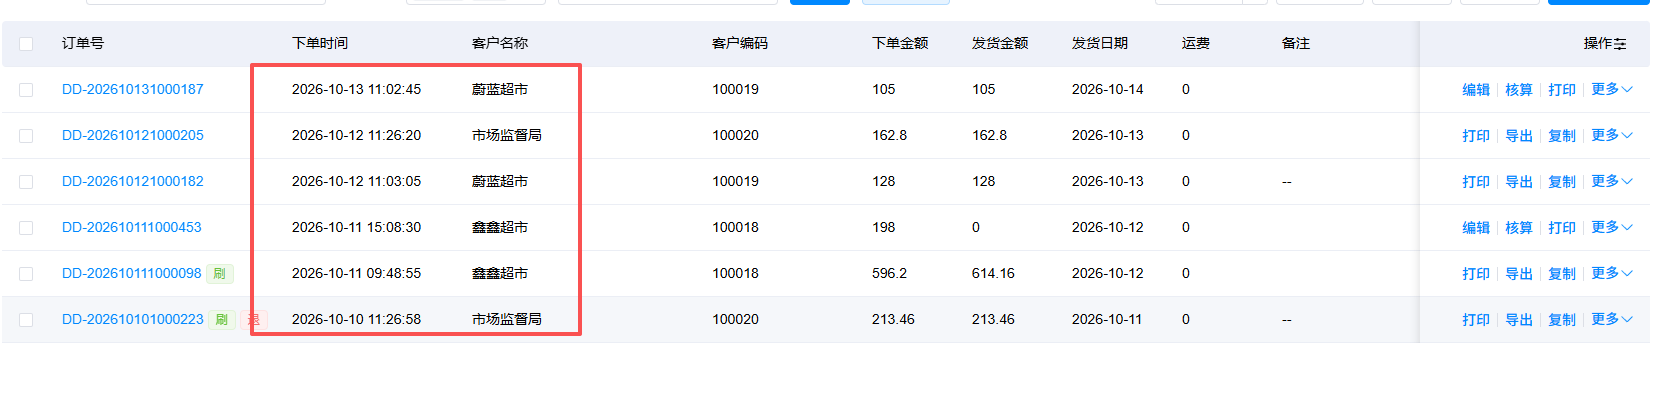The image size is (1656, 413).
Task: Expand 更多 menu for order DD-202610121000182
Action: (1612, 181)
